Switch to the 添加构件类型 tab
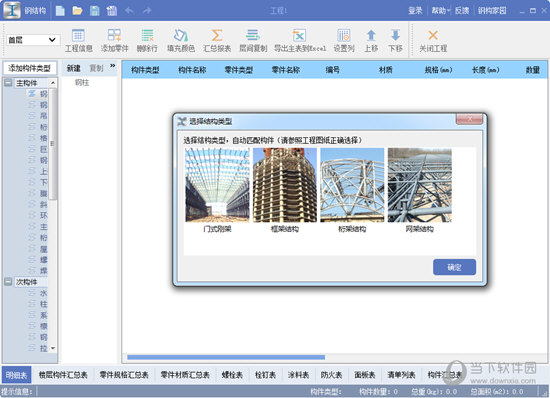Screen dimensions: 550x398 (x=30, y=68)
